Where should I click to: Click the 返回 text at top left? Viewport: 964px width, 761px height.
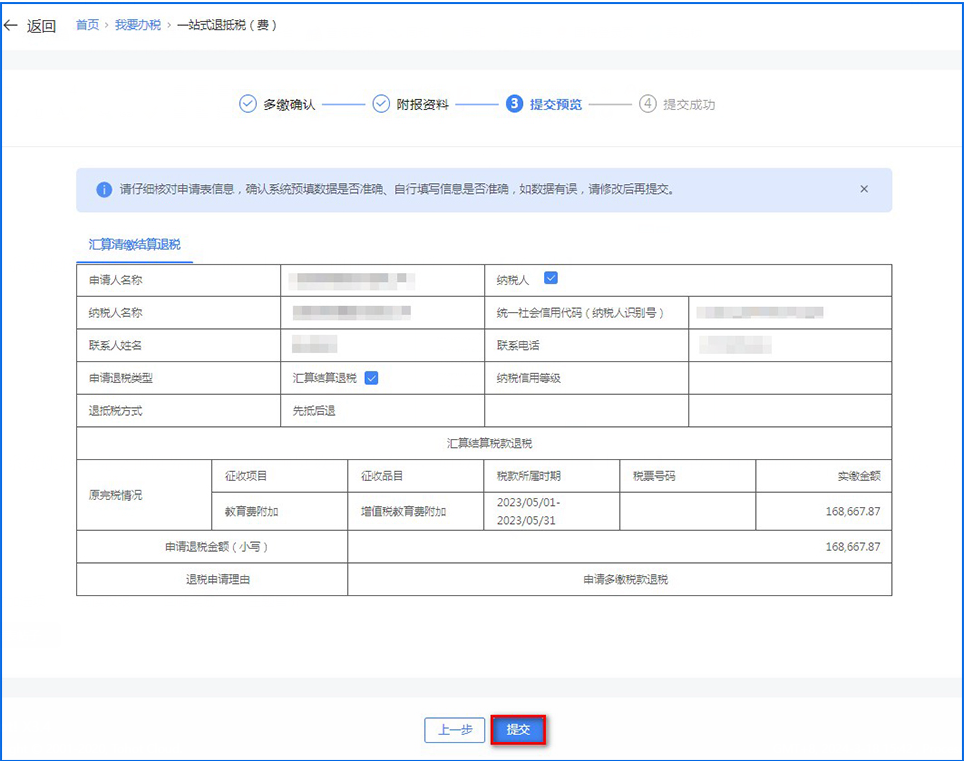click(x=41, y=26)
